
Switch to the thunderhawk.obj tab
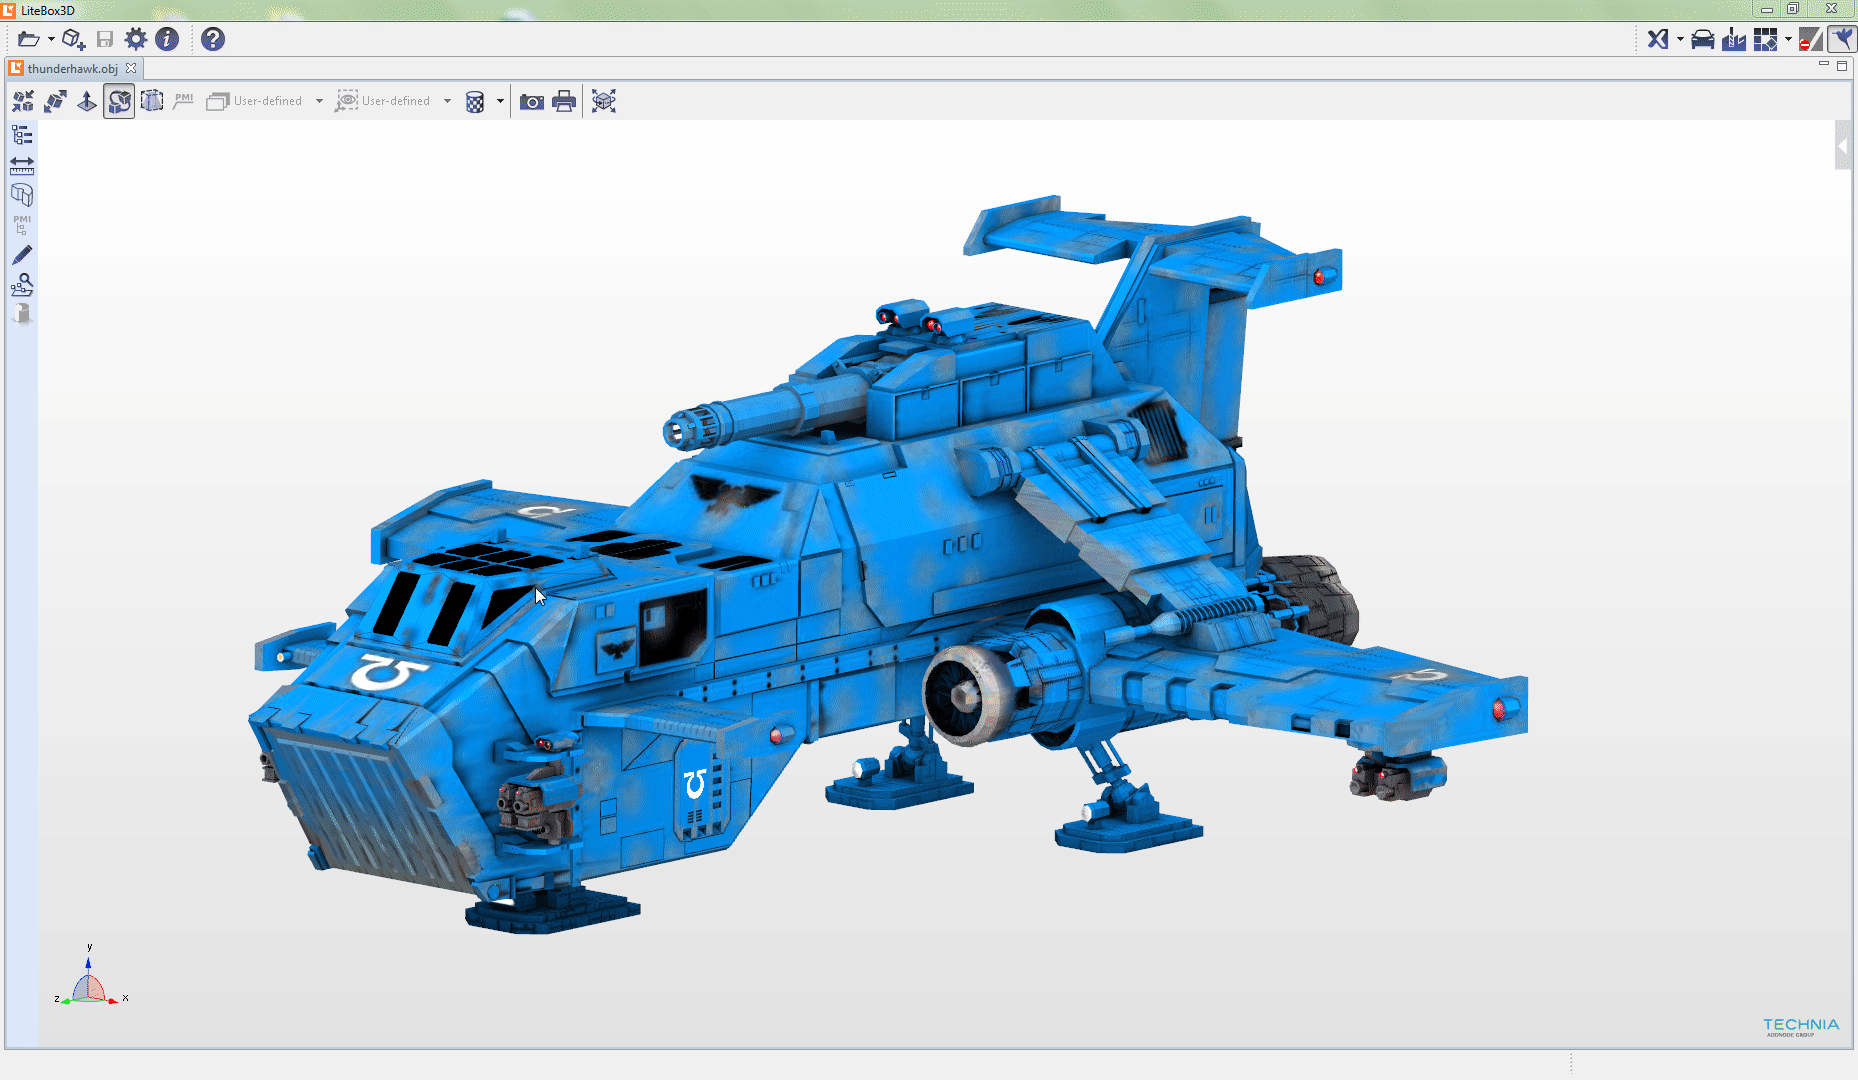point(73,68)
